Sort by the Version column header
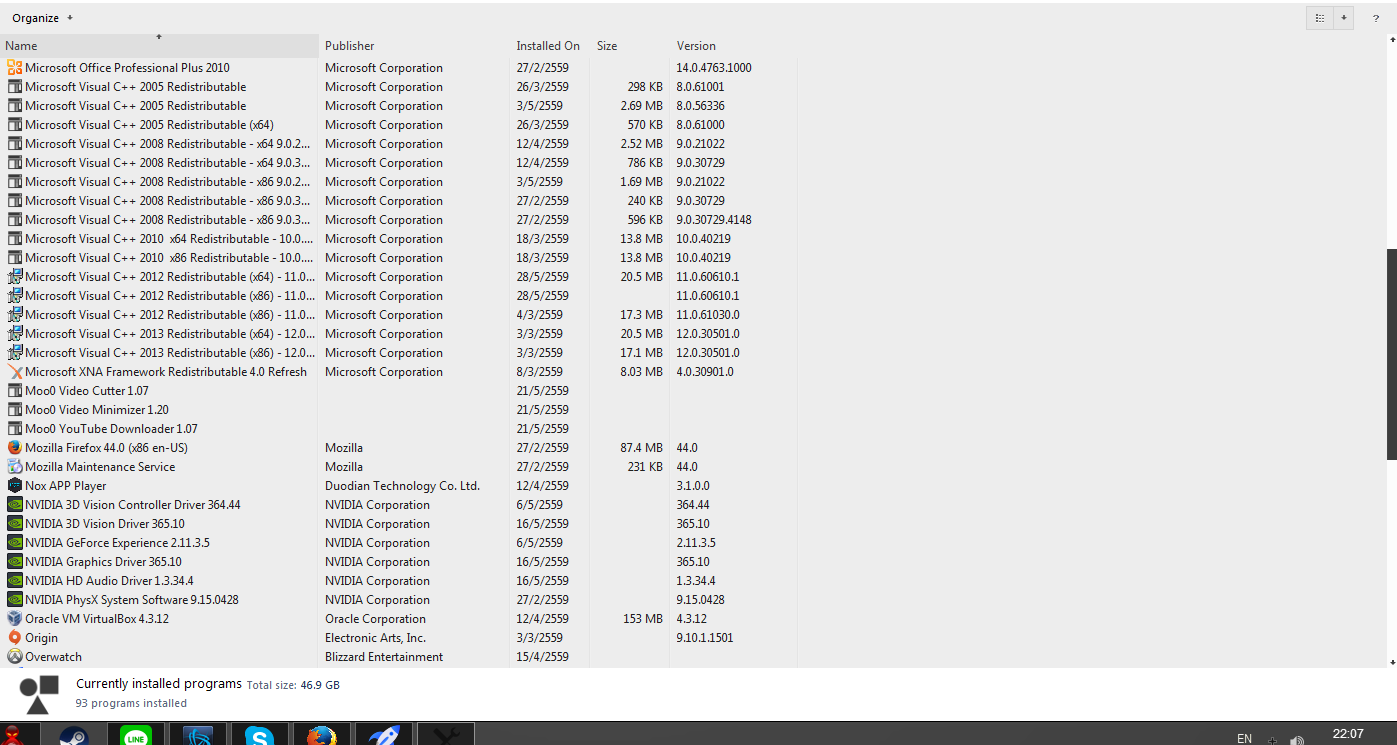Screen dimensions: 1397x745 pyautogui.click(x=733, y=46)
